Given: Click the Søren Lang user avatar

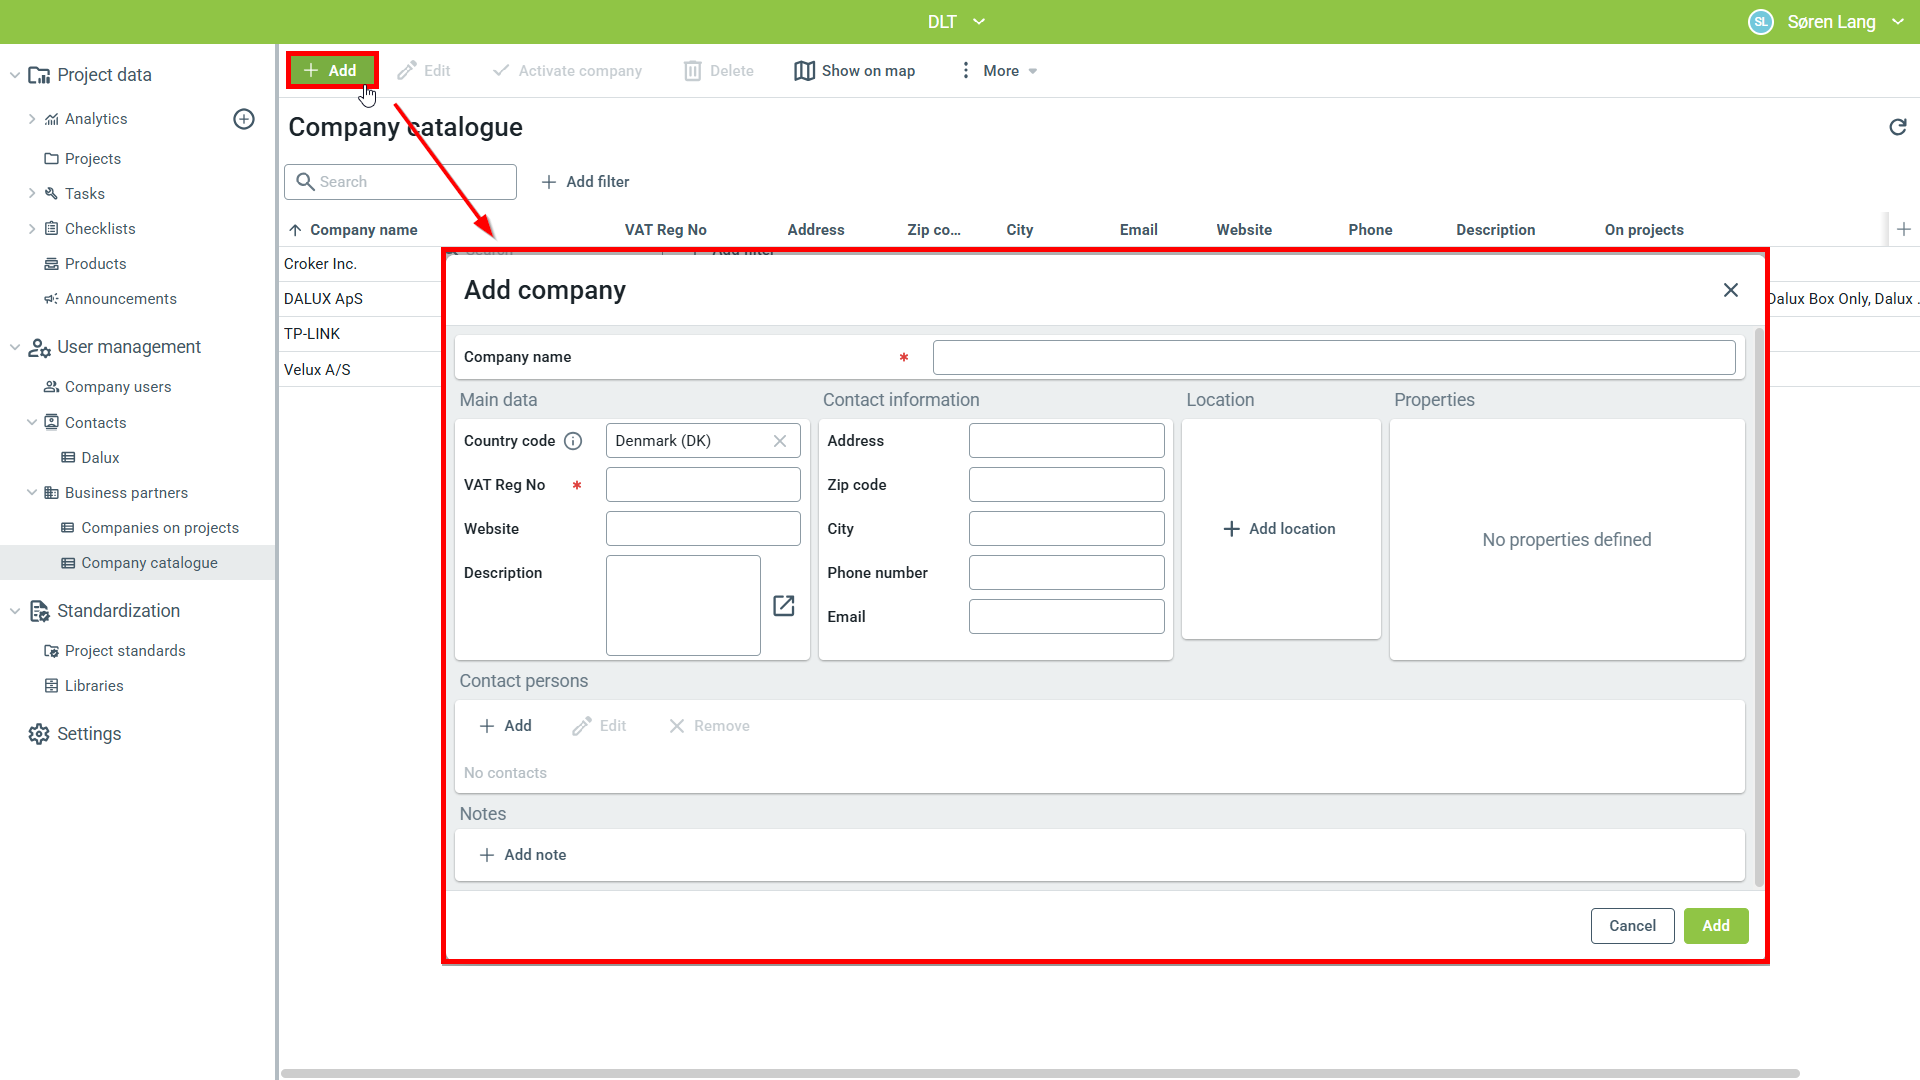Looking at the screenshot, I should [x=1760, y=22].
